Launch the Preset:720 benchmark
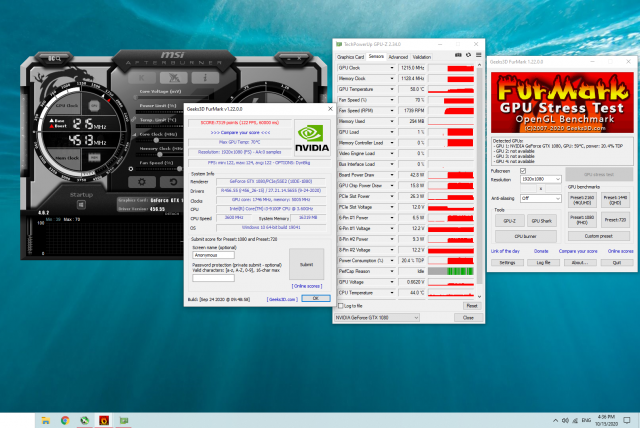The width and height of the screenshot is (640, 428). (x=615, y=220)
